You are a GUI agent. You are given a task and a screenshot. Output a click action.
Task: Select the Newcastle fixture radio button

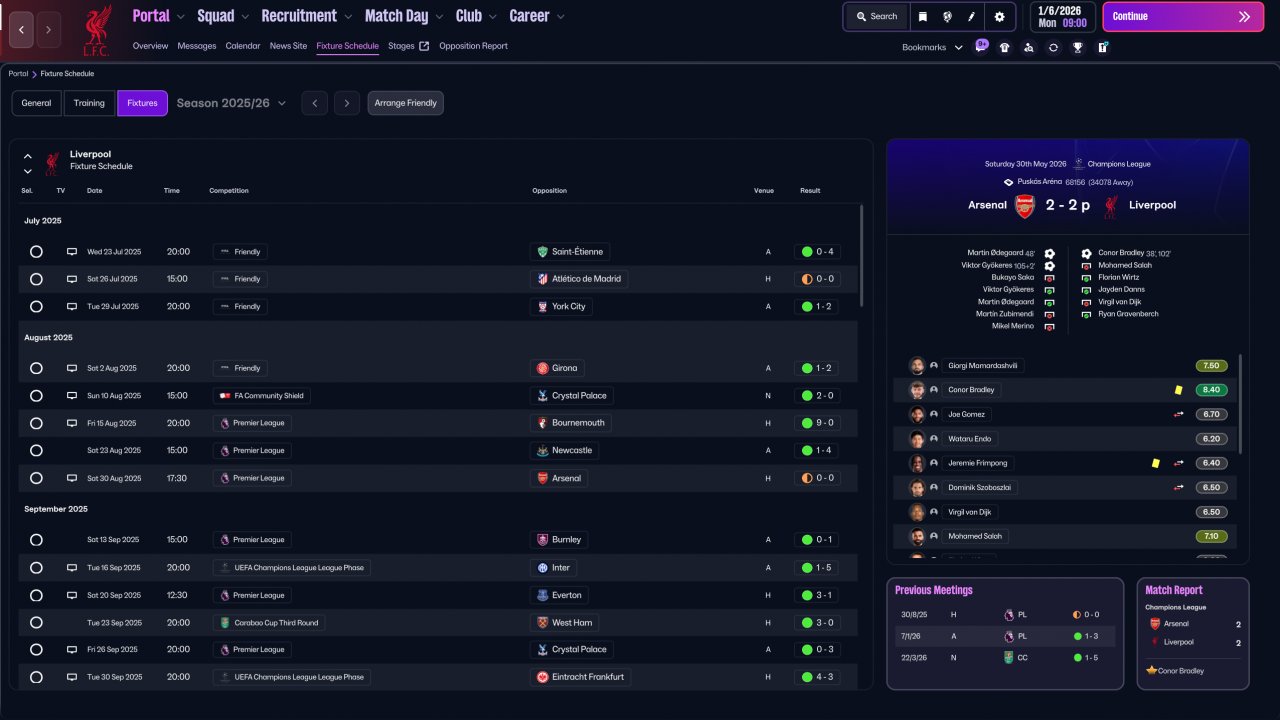point(36,451)
